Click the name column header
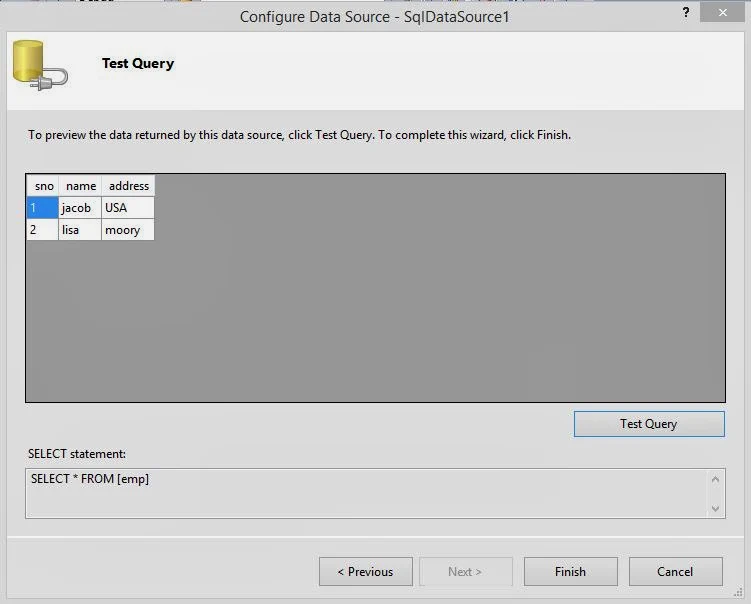 80,186
